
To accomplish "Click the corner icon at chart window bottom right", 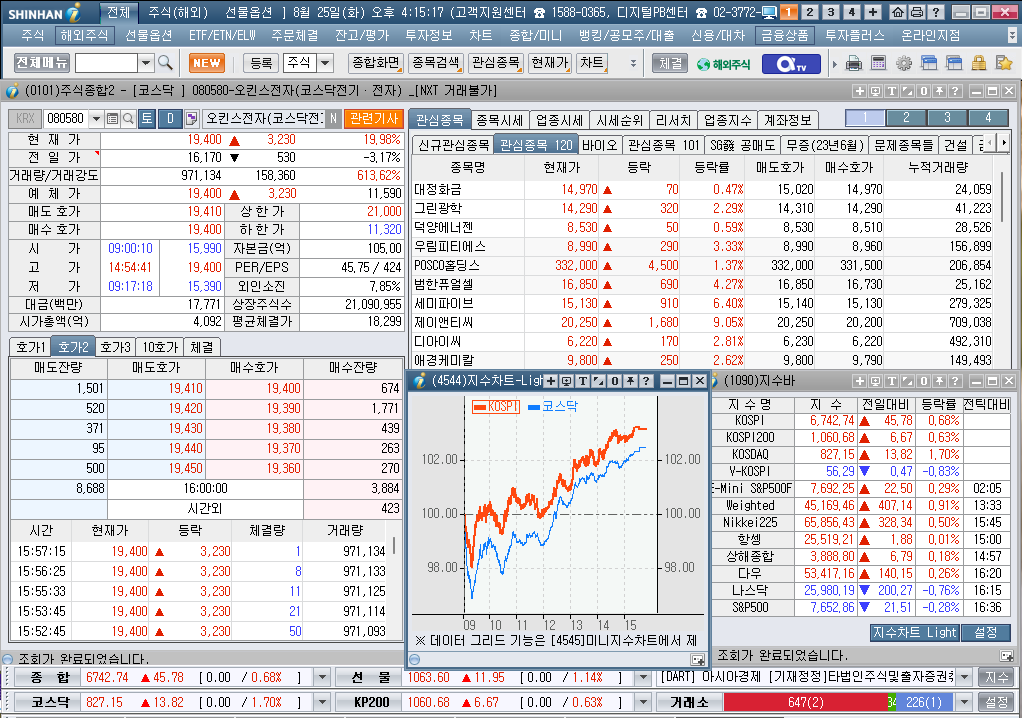I will tap(697, 659).
